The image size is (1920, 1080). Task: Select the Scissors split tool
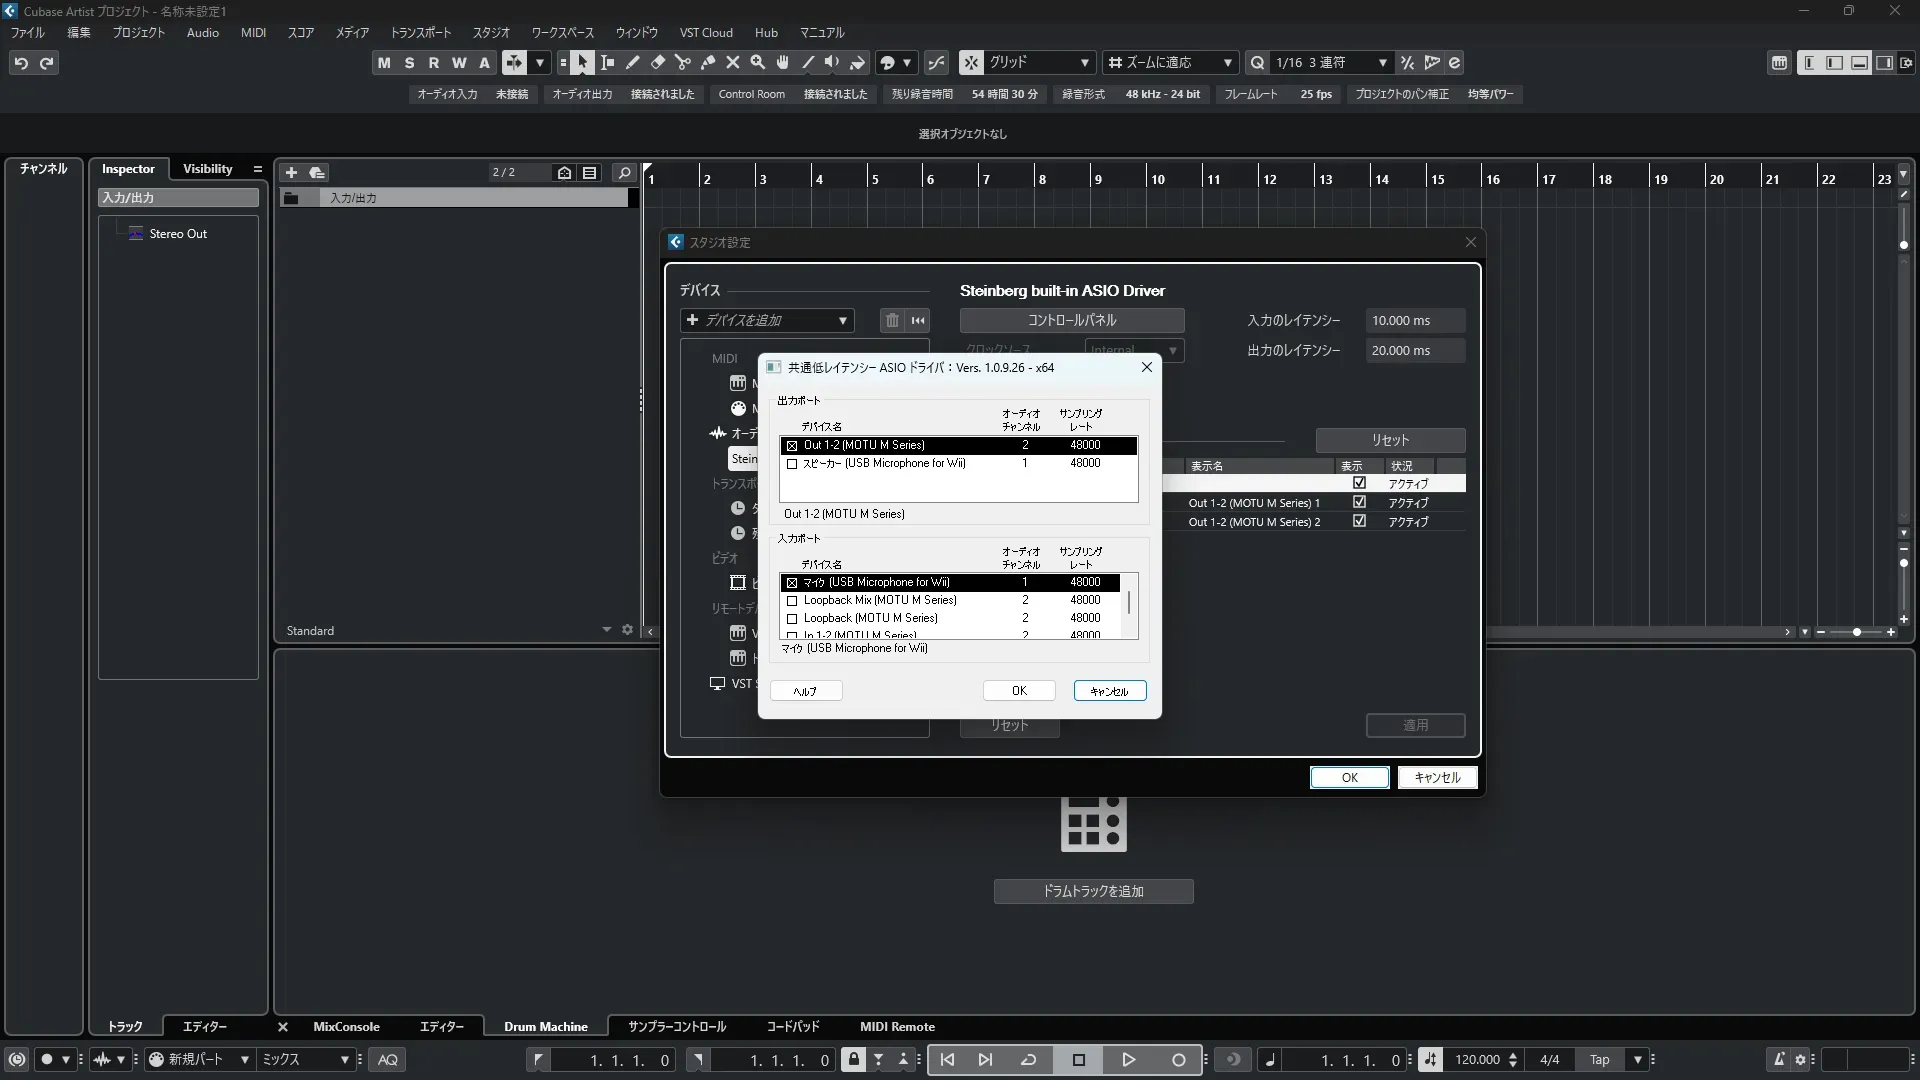(x=682, y=62)
